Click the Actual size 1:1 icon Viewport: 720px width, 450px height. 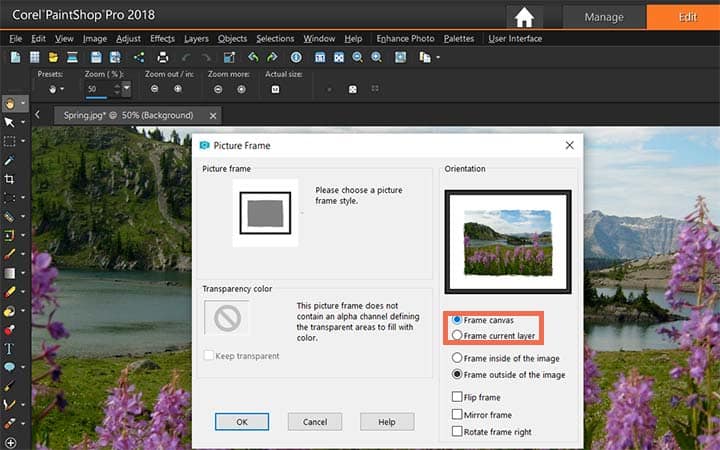click(276, 89)
